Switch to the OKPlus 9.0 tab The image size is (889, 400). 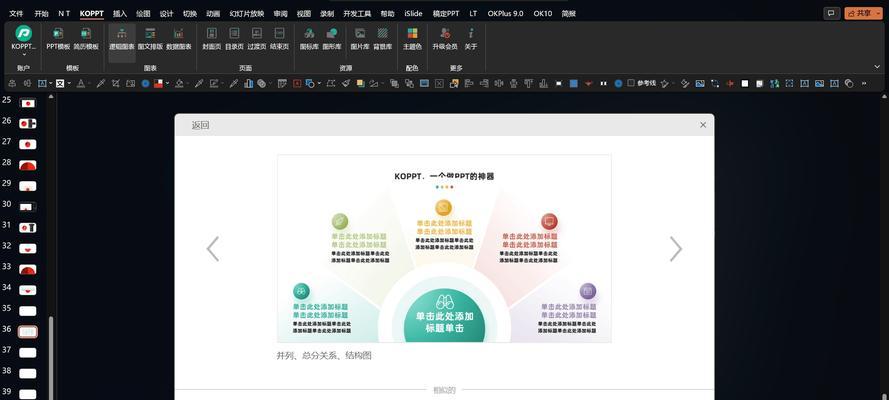506,13
